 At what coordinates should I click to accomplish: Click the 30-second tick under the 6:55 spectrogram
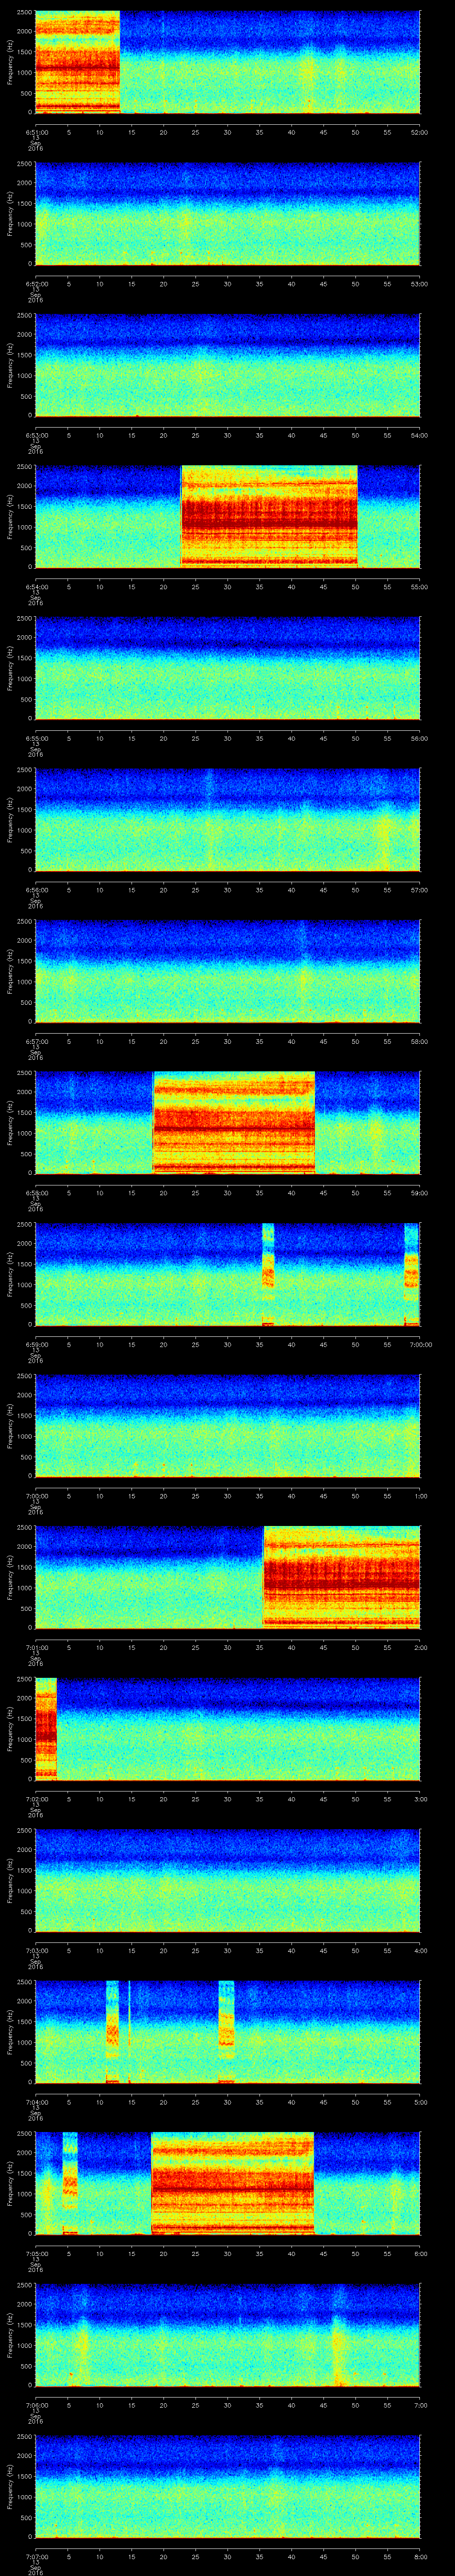point(227,738)
